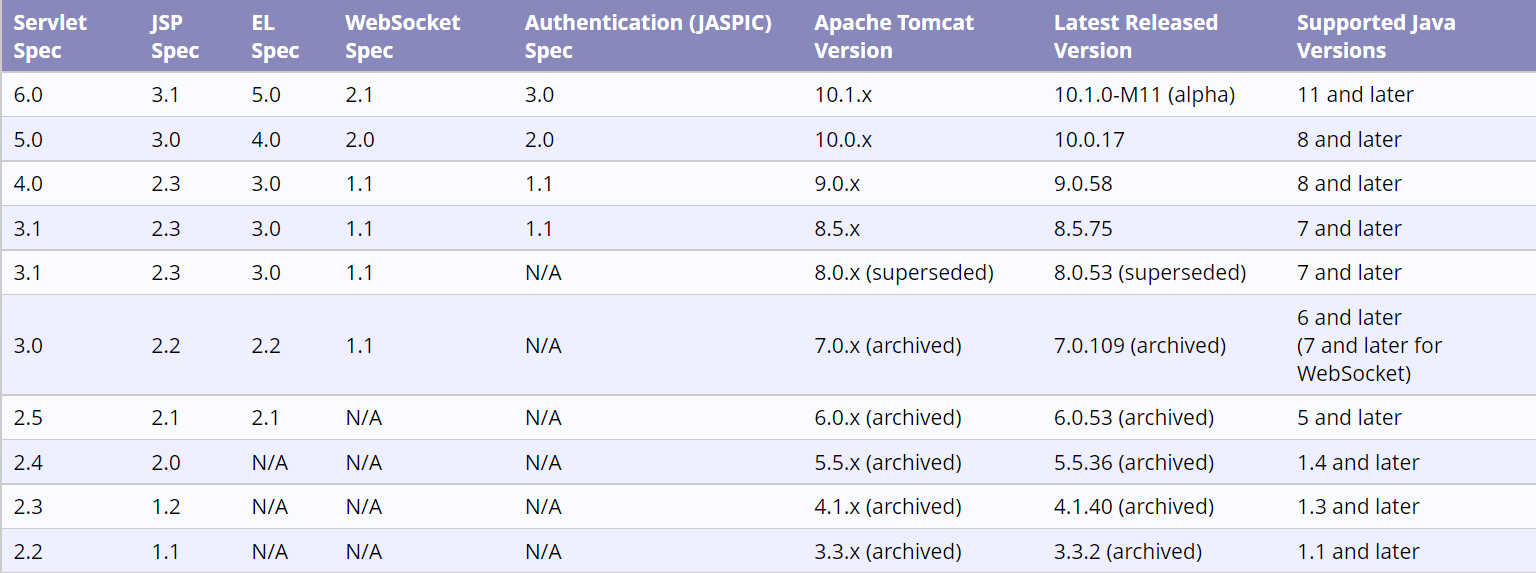1536x573 pixels.
Task: Click the EL Spec column header
Action: tap(275, 36)
